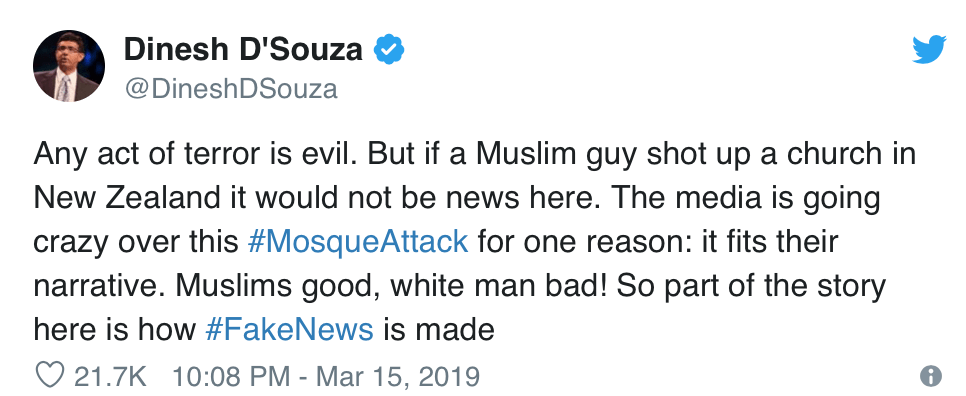Click the 21.7K like count
Screen dimensions: 966x396
(x=110, y=376)
